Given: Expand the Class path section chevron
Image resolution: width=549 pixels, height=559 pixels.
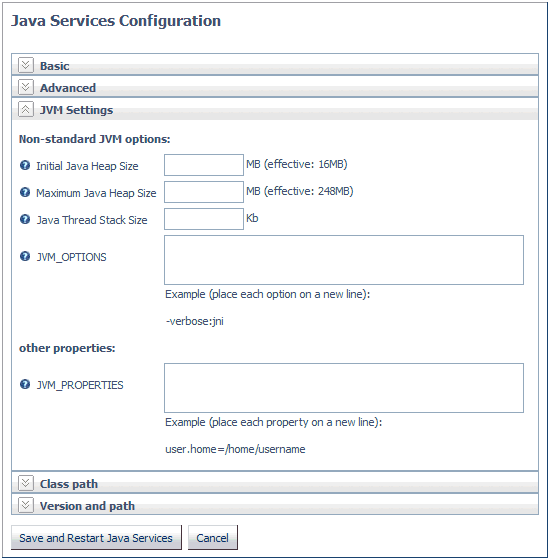Looking at the screenshot, I should pos(25,483).
